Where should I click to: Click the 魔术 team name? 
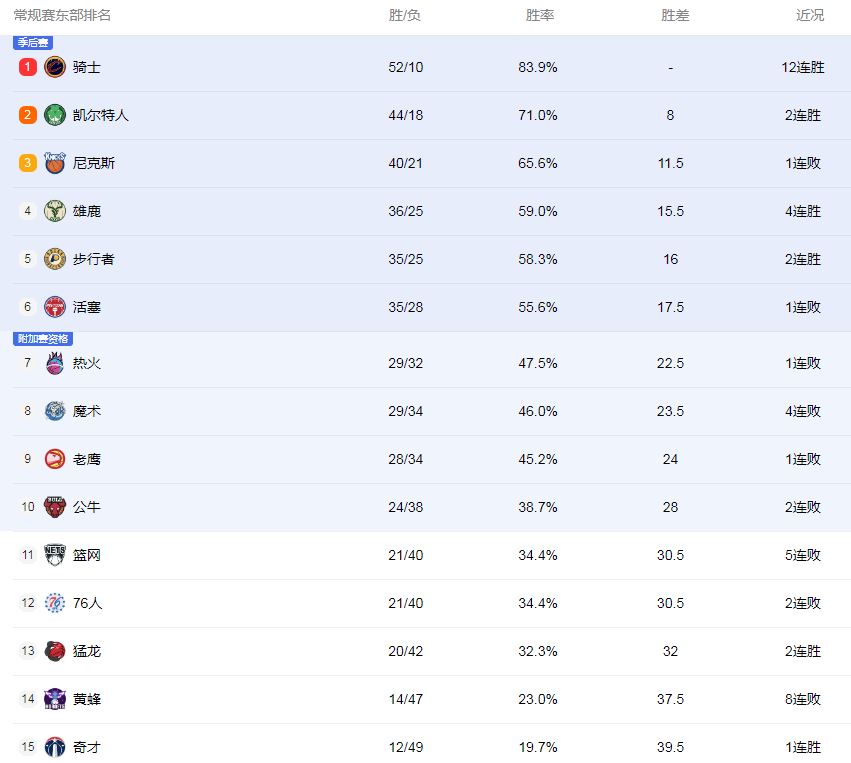[87, 411]
